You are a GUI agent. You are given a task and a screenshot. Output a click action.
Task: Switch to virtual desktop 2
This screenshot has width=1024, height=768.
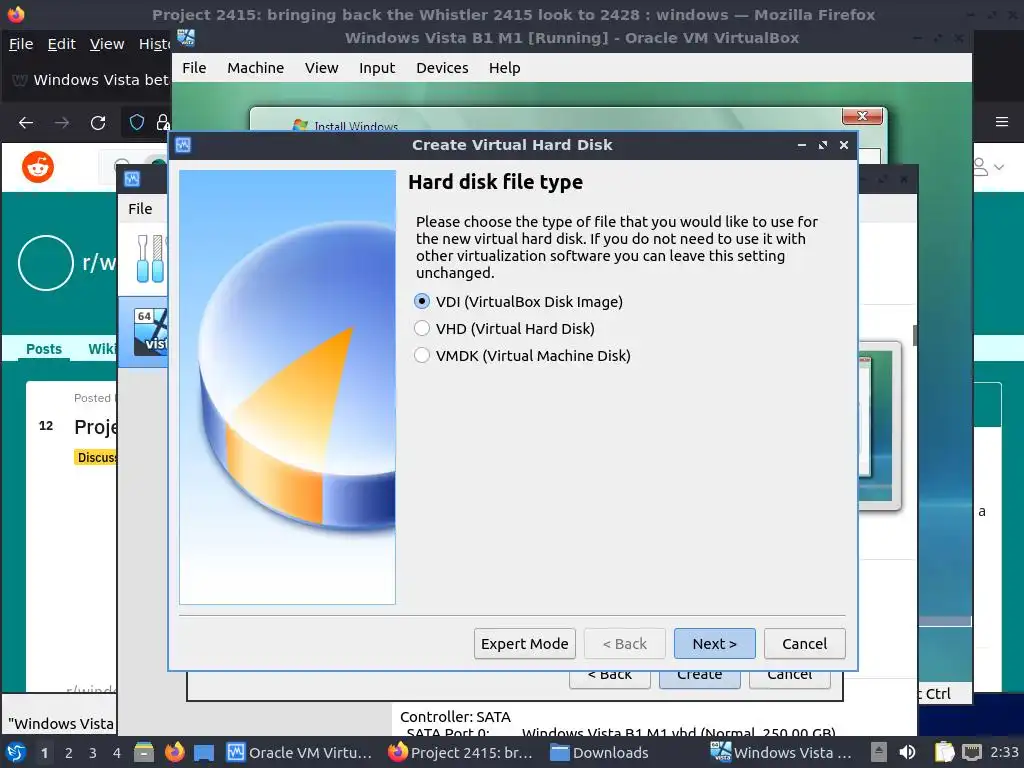click(69, 753)
